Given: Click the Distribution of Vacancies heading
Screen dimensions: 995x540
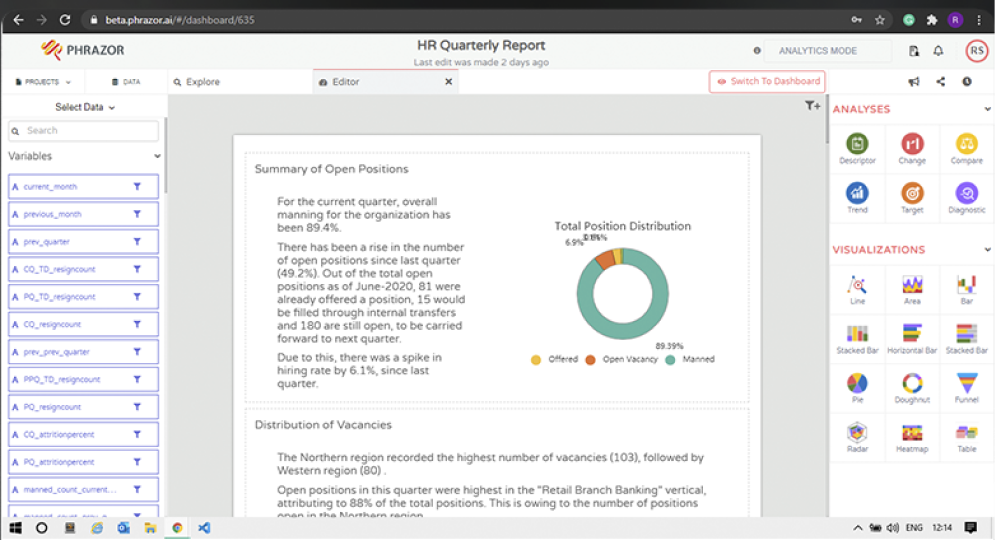Looking at the screenshot, I should click(x=323, y=425).
